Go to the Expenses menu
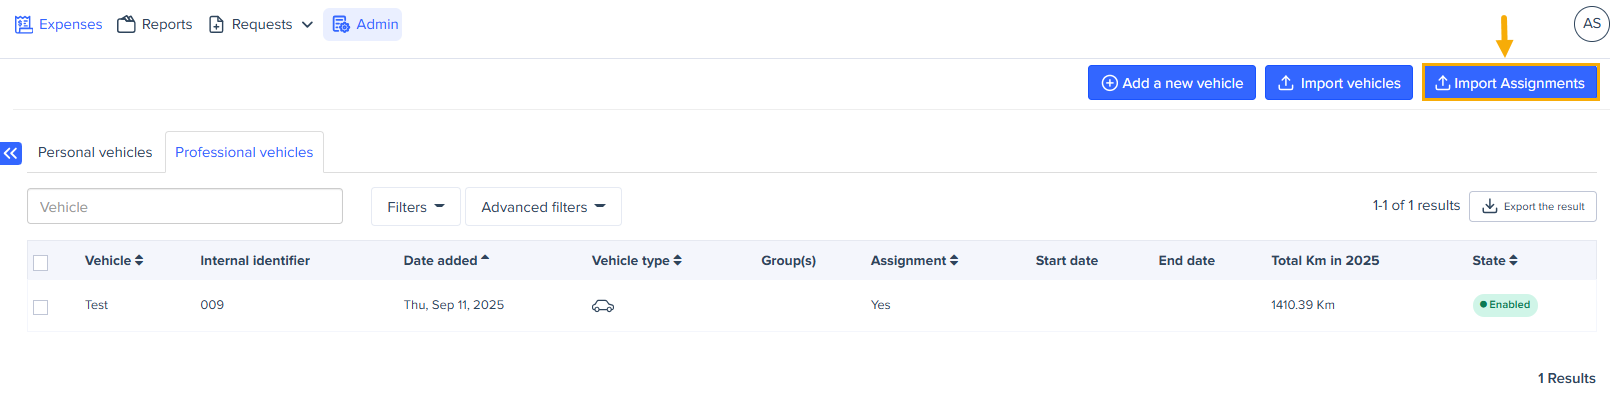Screen dimensions: 1610x416 59,24
